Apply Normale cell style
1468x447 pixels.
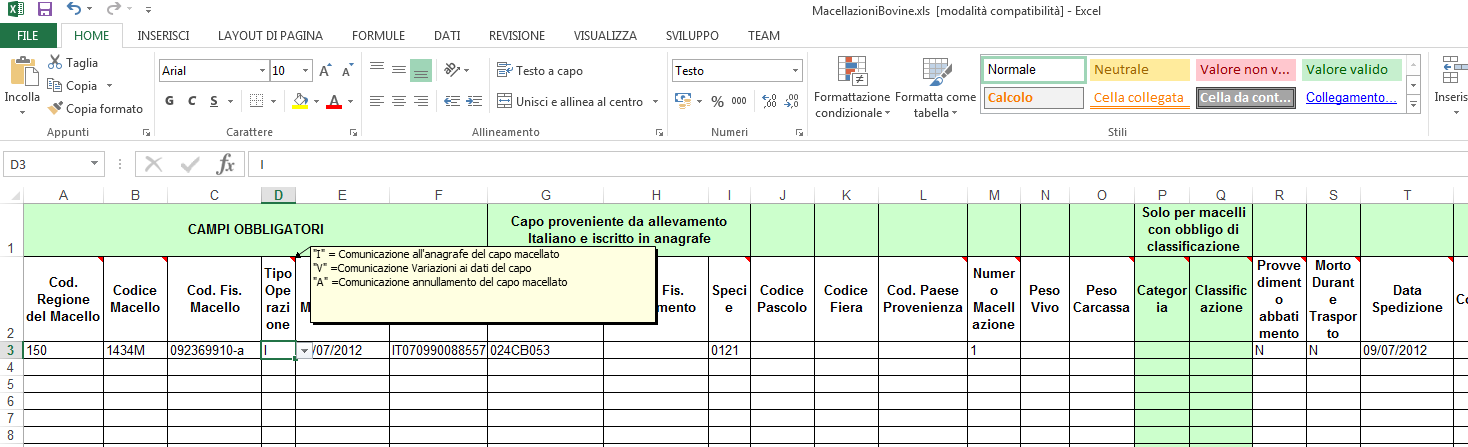[x=1034, y=70]
